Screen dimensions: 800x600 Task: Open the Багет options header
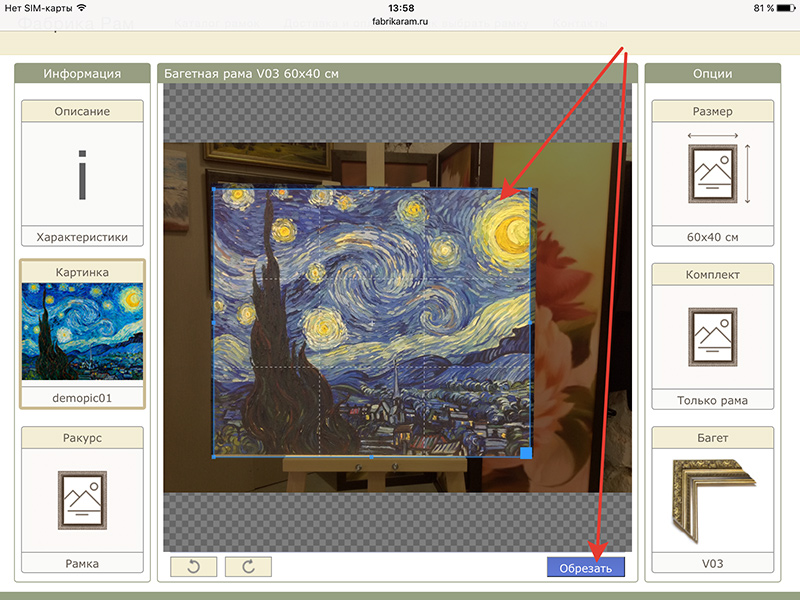click(x=713, y=438)
